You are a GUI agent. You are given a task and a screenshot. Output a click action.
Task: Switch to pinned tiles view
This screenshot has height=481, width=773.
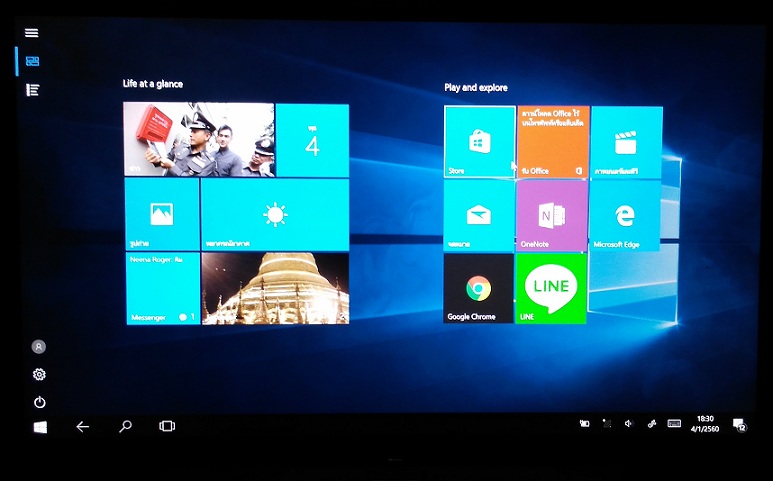[x=33, y=61]
